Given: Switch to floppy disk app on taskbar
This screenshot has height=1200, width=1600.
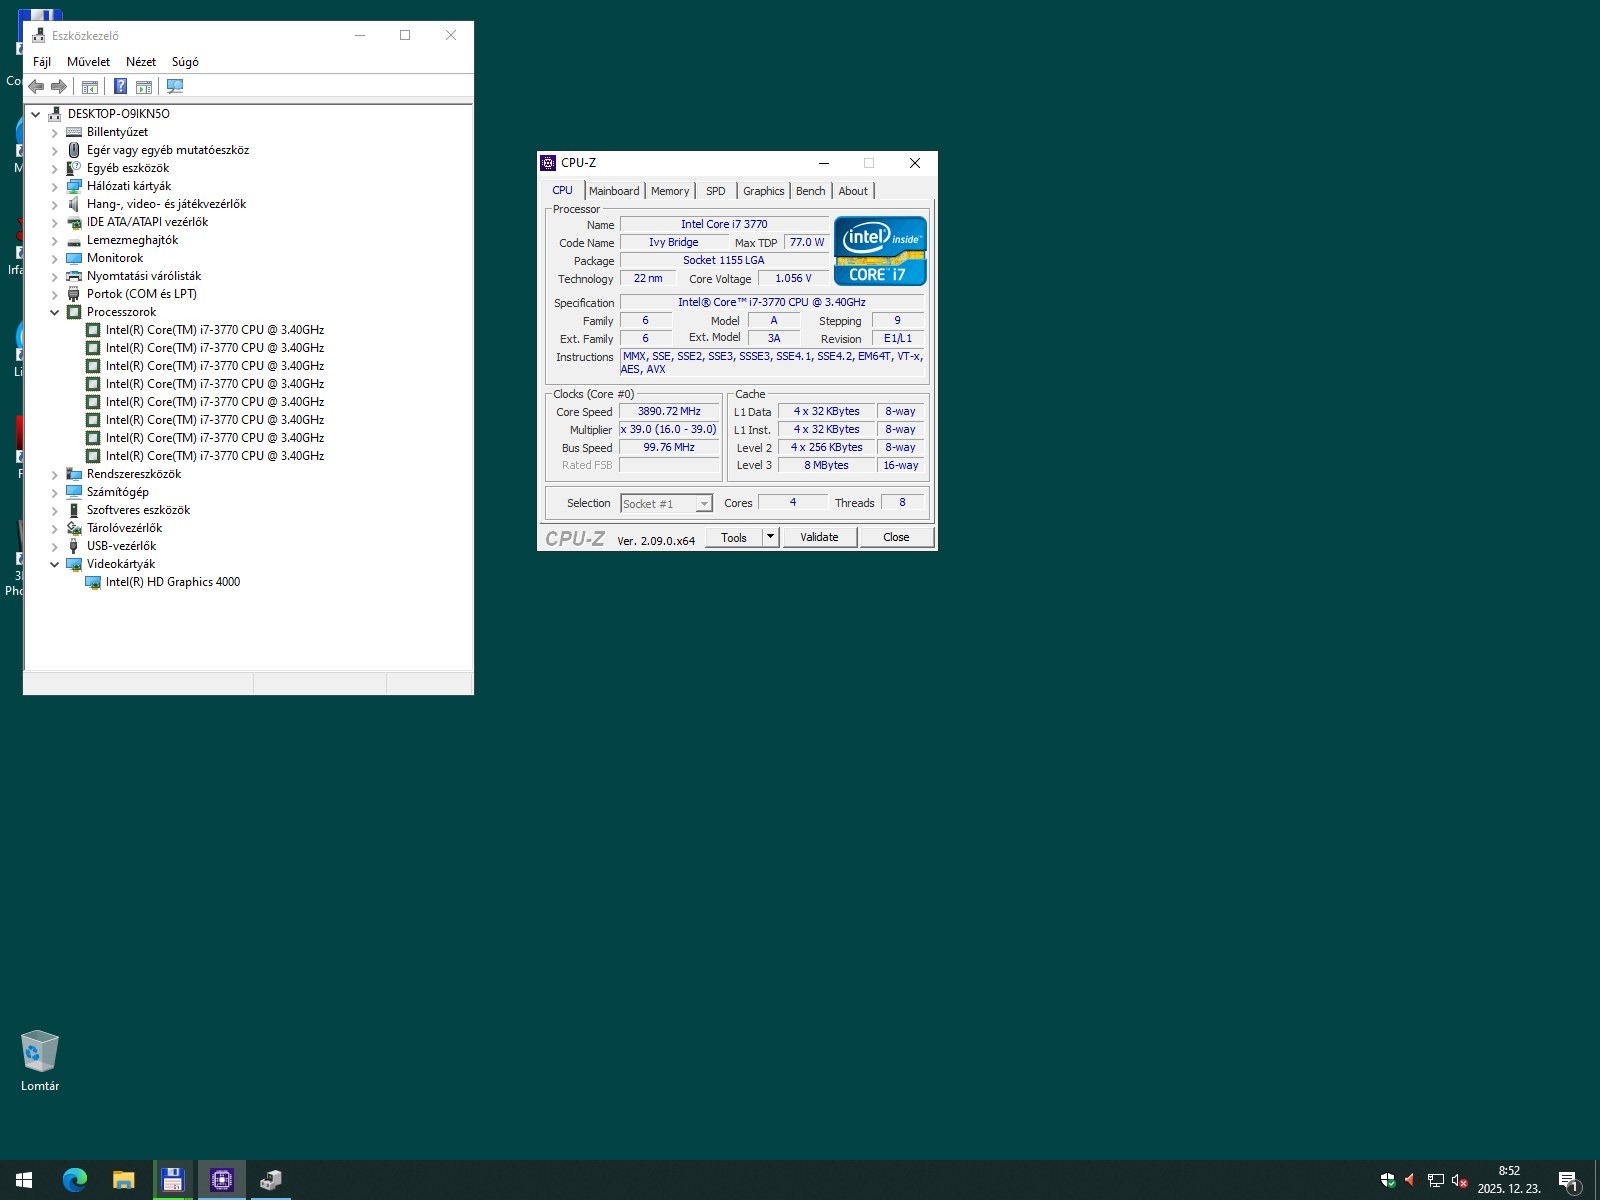Looking at the screenshot, I should point(172,1180).
